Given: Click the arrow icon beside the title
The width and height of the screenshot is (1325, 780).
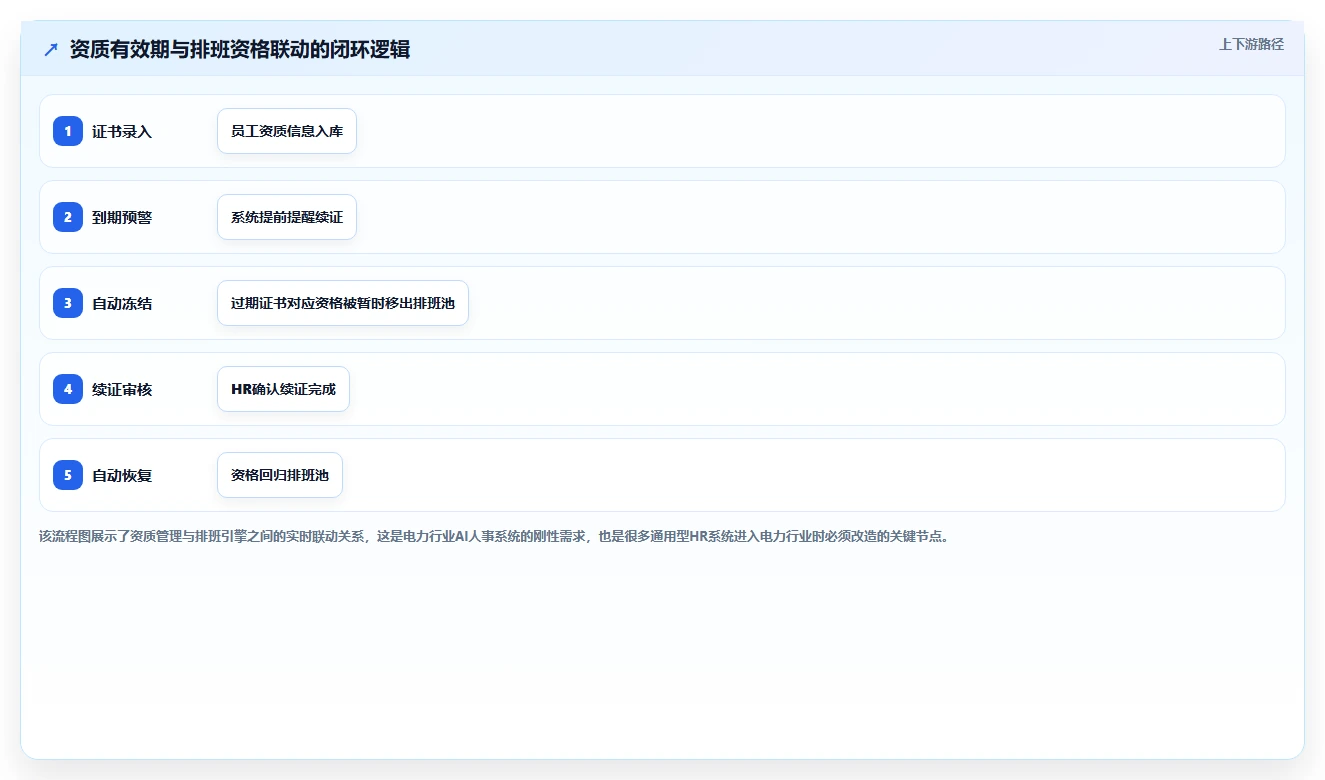Looking at the screenshot, I should pyautogui.click(x=51, y=49).
